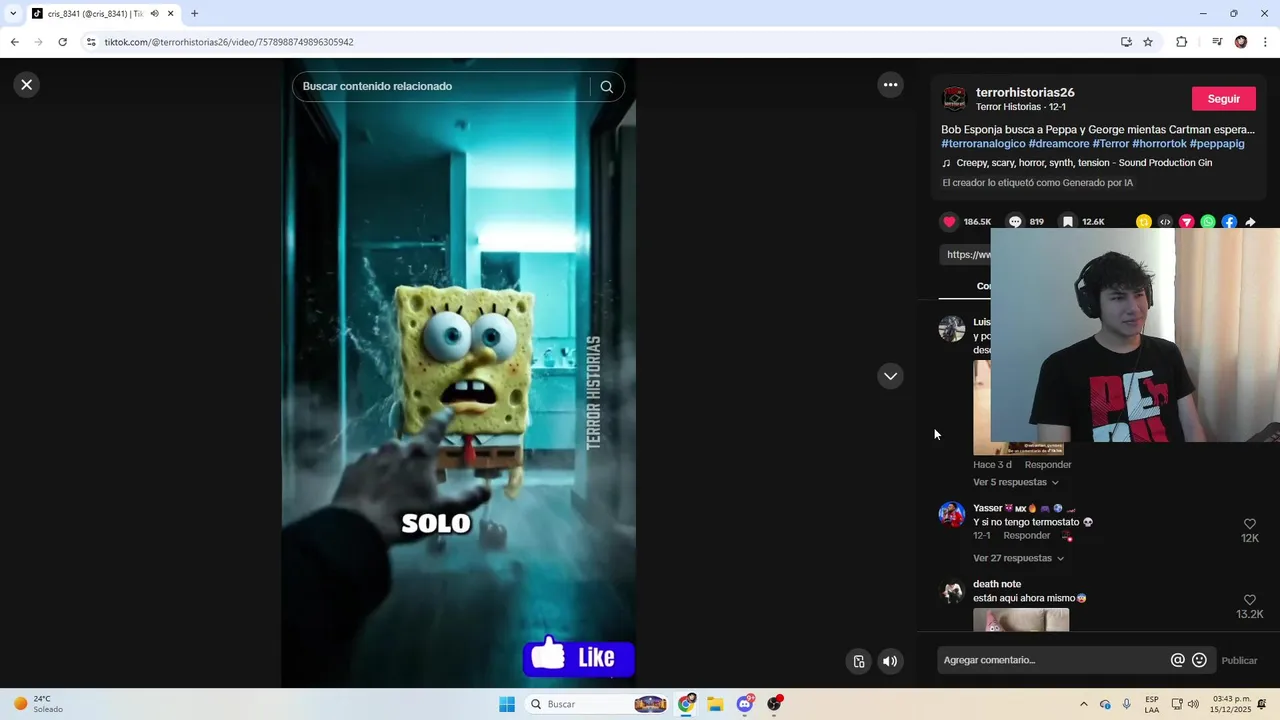Open OBS Studio from the taskbar
The image size is (1280, 720).
click(774, 704)
